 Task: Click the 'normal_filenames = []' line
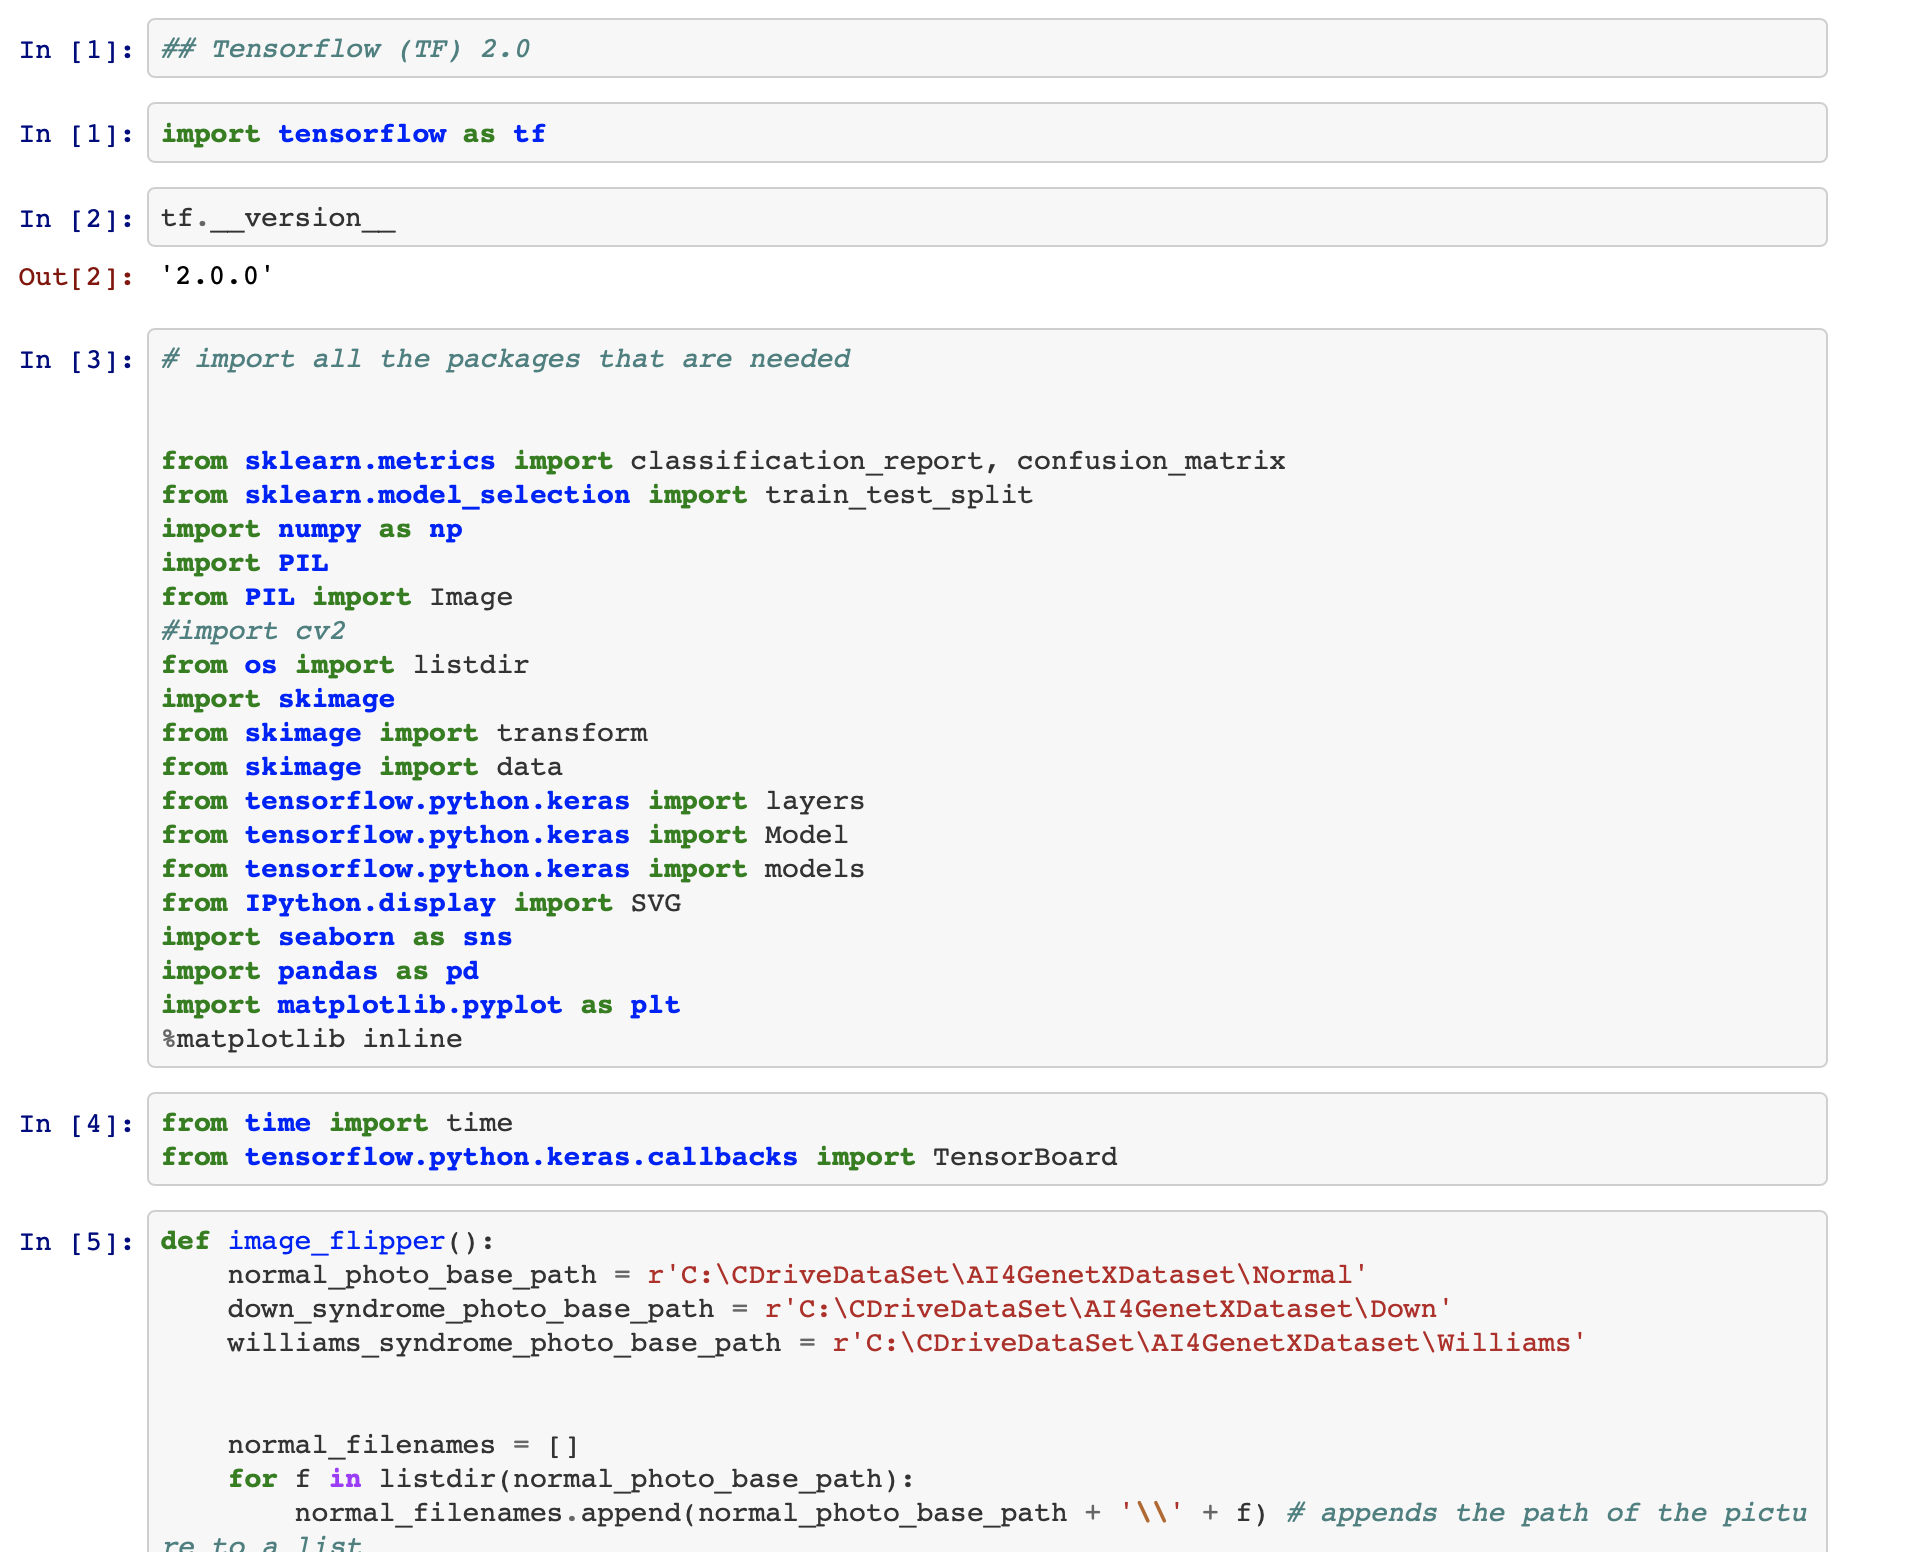tap(403, 1445)
